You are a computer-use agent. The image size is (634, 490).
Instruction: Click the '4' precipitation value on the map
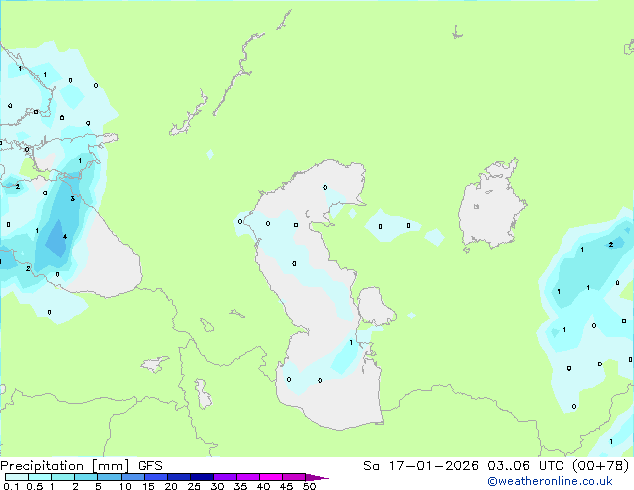[65, 237]
